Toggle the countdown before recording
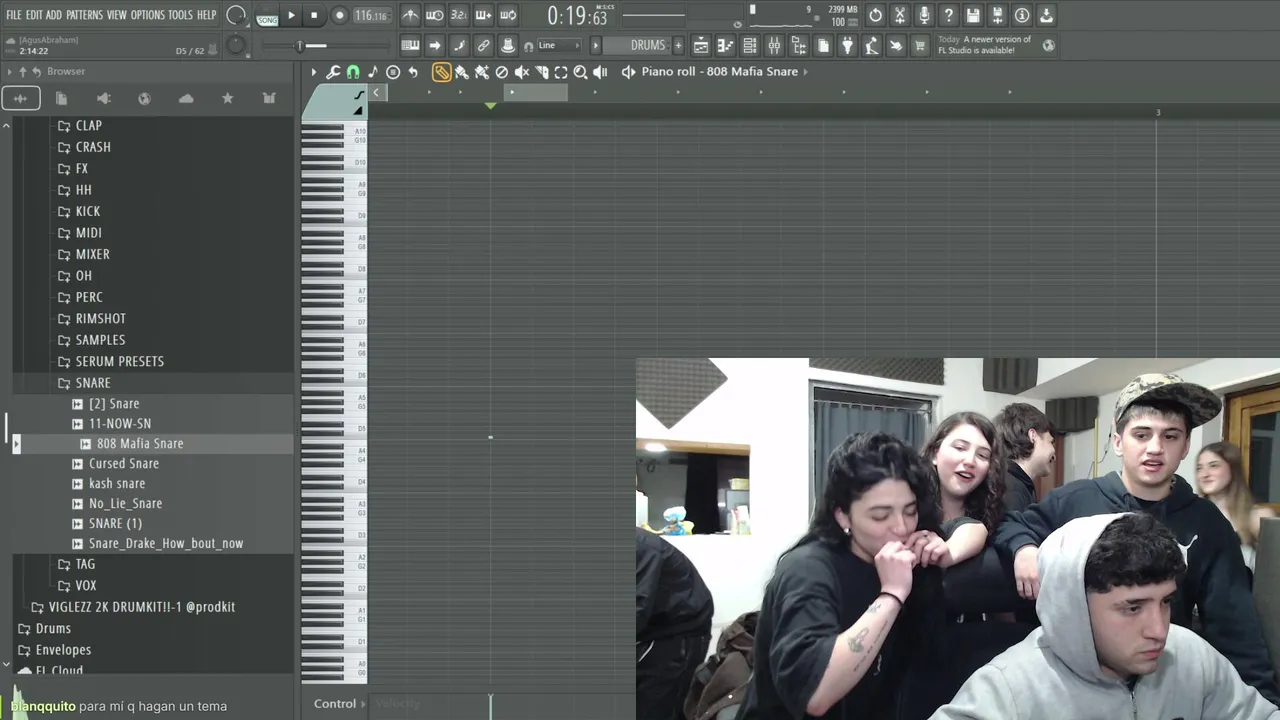The image size is (1280, 720). click(459, 15)
